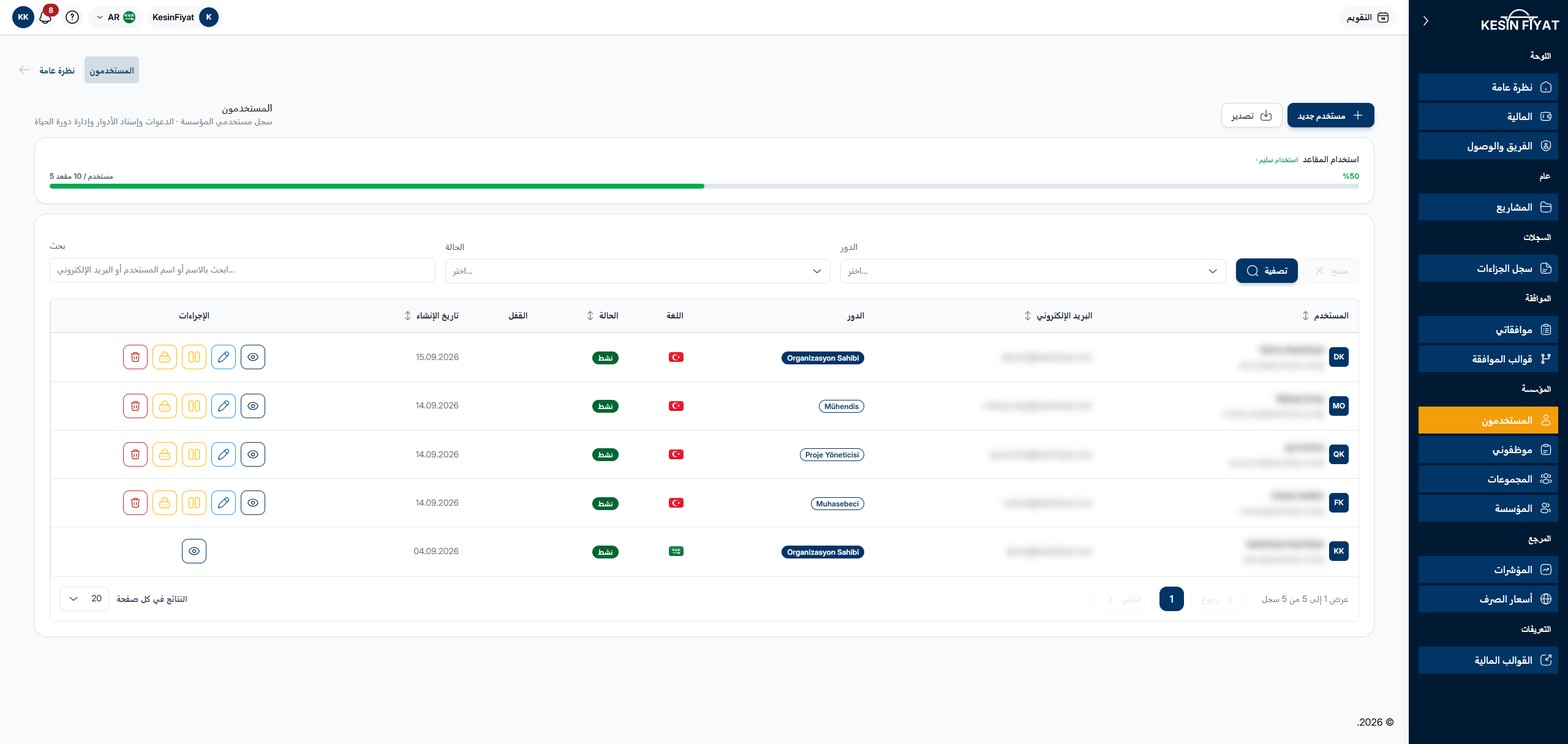The height and width of the screenshot is (744, 1568).
Task: Go to نظرة عامة breadcrumb link
Action: point(58,70)
